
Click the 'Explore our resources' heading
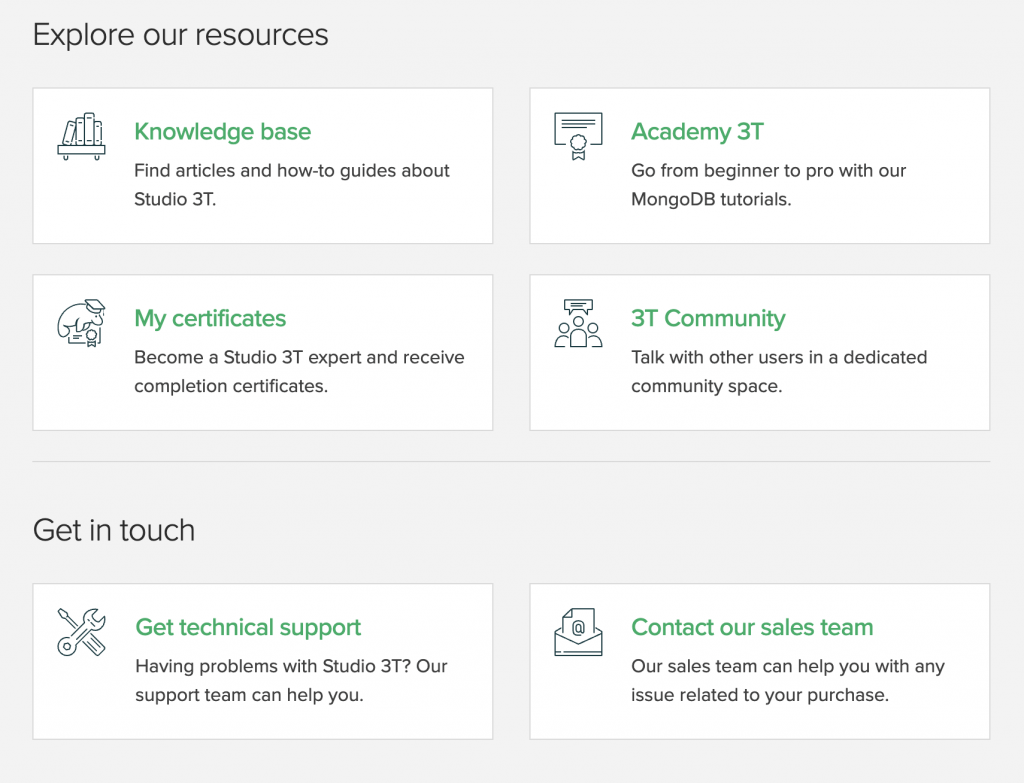(x=180, y=35)
